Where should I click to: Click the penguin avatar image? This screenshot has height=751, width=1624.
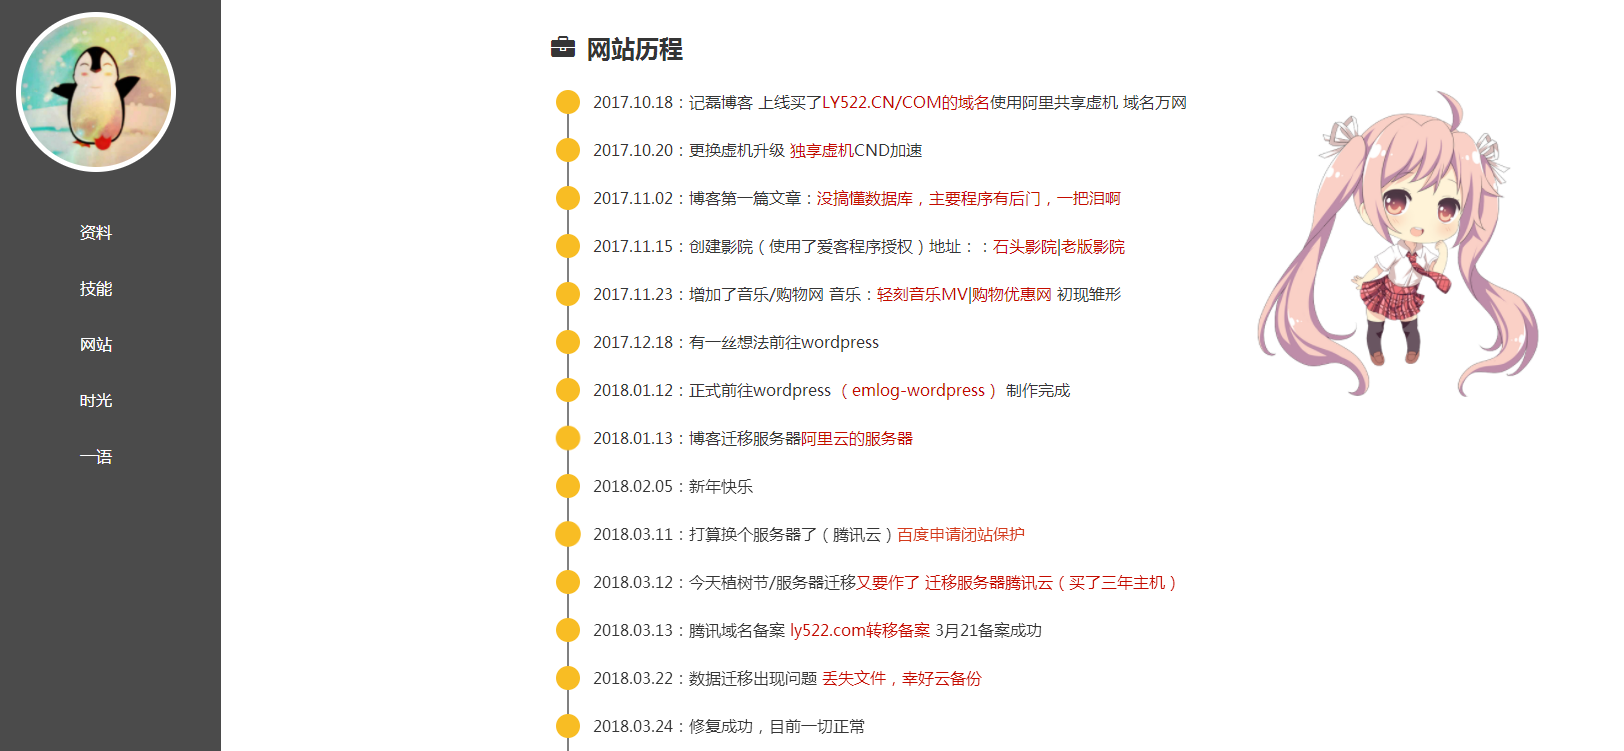96,92
